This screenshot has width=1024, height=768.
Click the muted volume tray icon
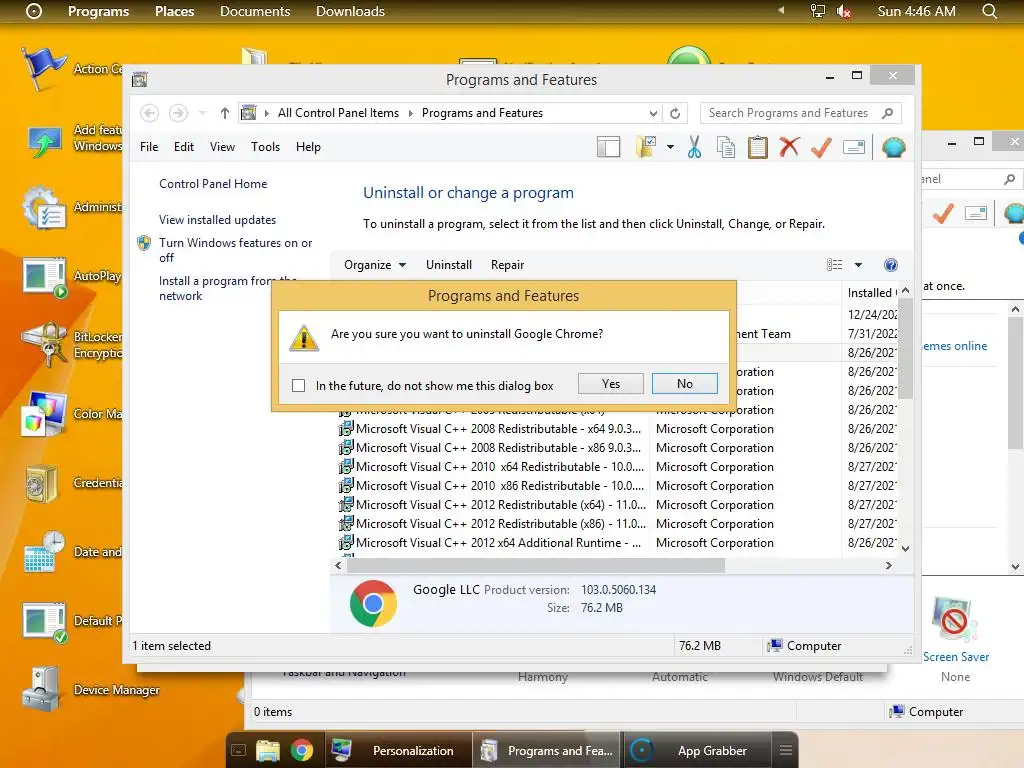(x=844, y=11)
